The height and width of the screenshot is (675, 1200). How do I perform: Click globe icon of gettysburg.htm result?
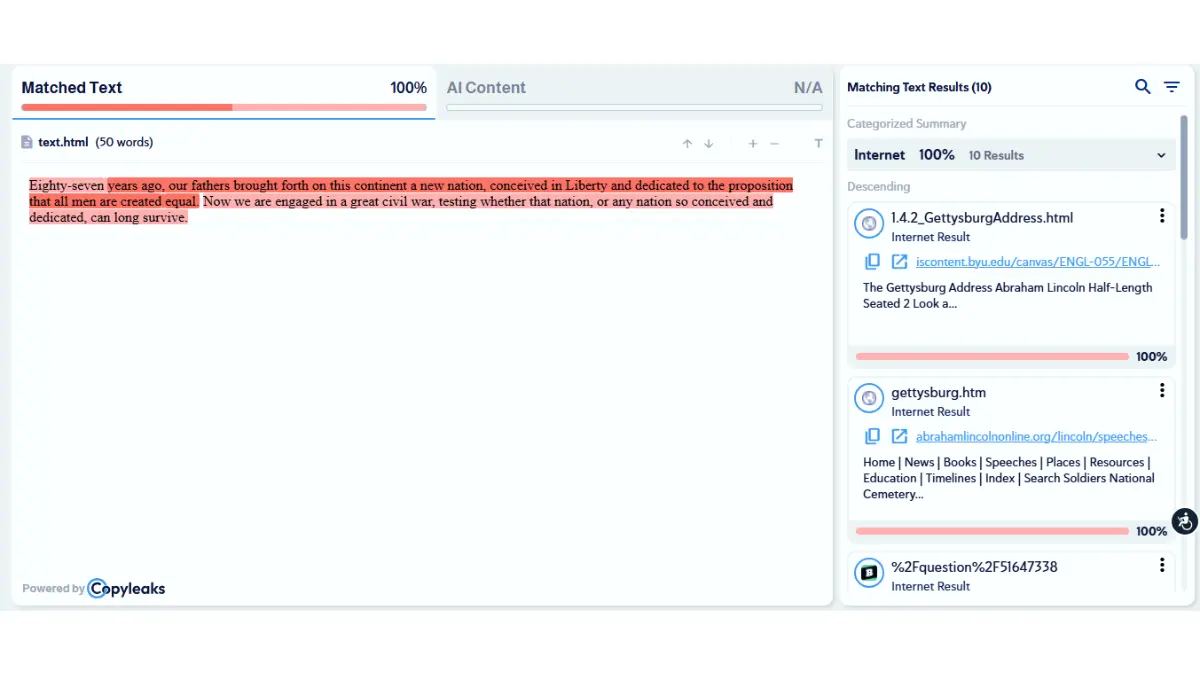point(869,399)
